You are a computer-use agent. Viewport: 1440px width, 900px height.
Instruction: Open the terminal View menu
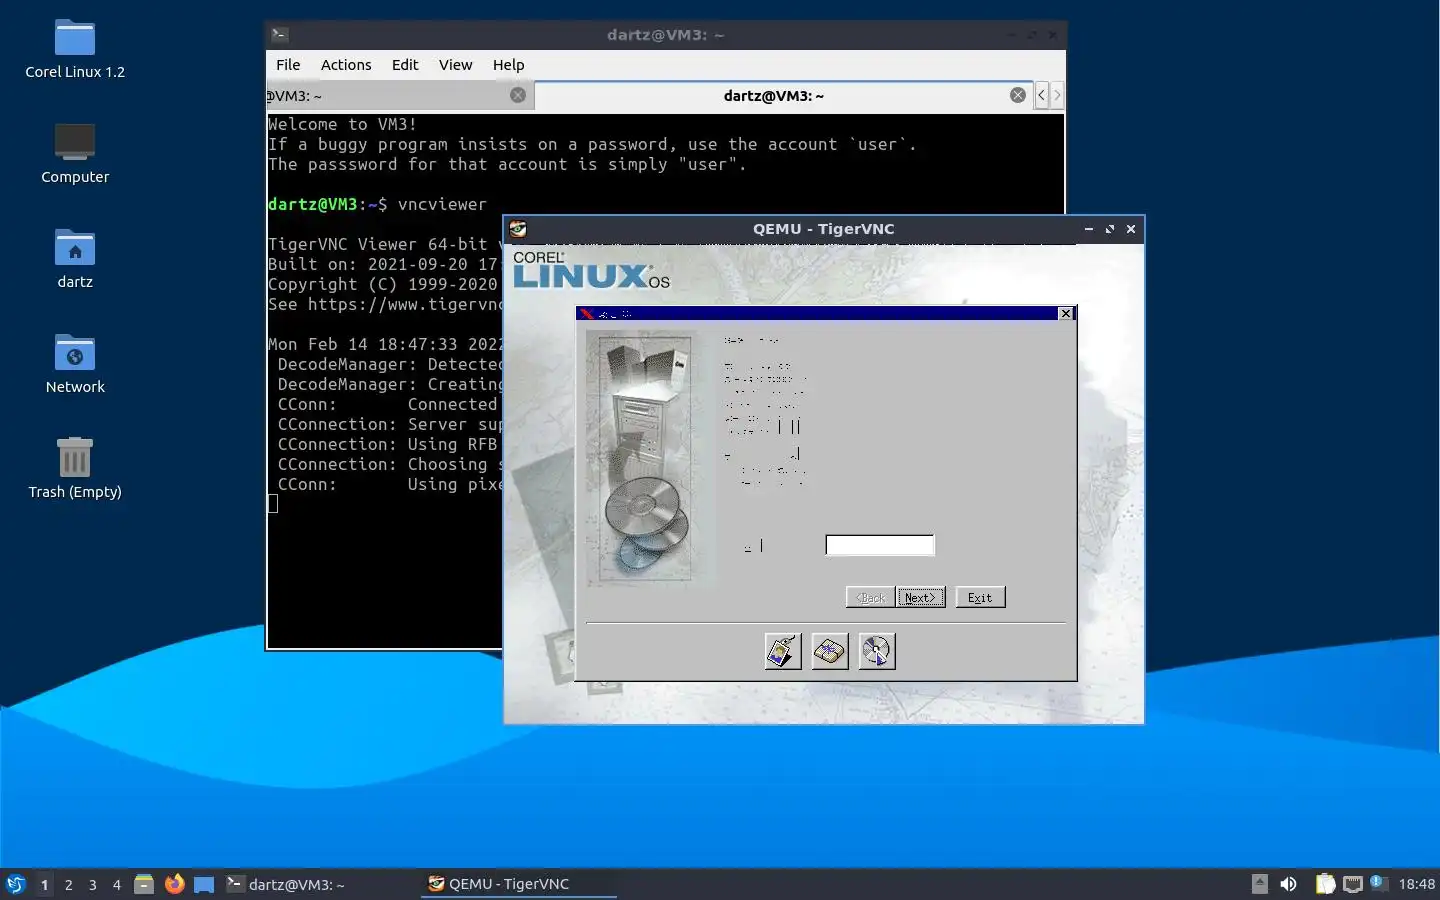point(455,65)
